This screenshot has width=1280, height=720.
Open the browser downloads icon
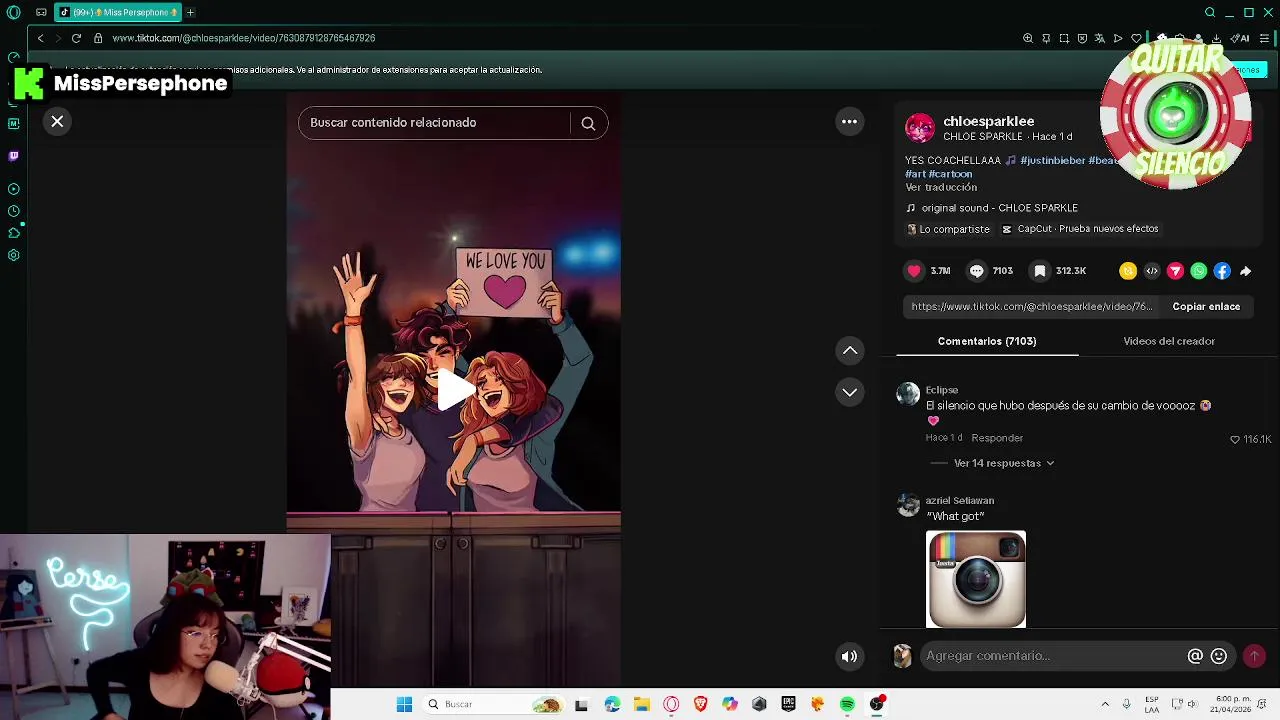1216,38
